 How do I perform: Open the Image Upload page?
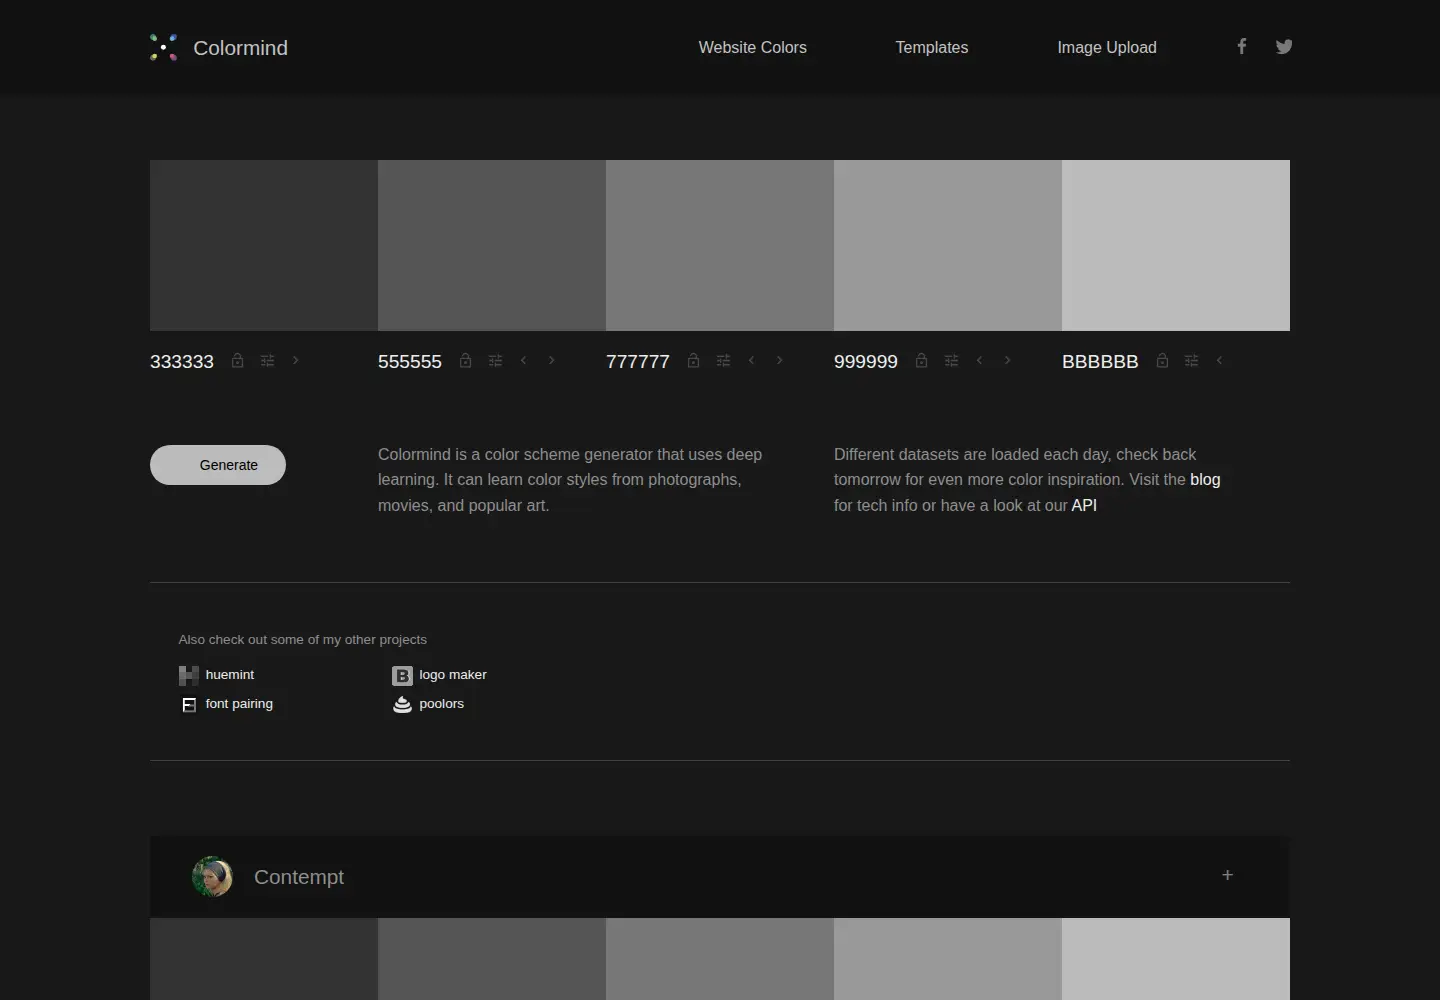click(1107, 47)
